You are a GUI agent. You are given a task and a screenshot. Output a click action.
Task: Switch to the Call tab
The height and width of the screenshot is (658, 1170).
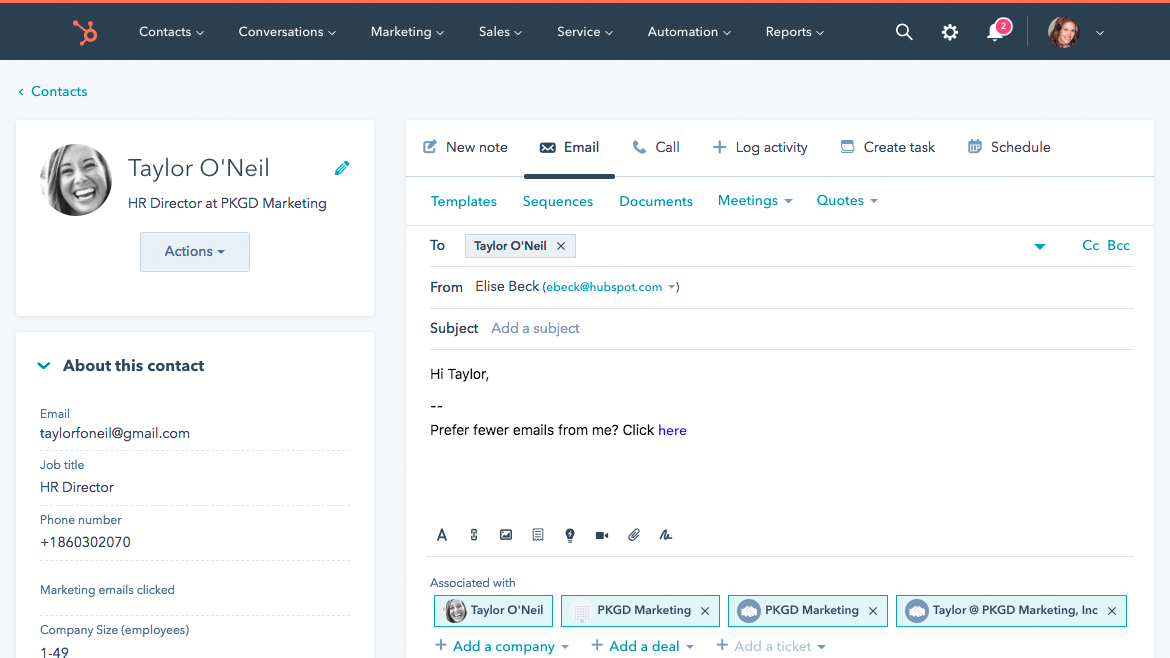[656, 147]
